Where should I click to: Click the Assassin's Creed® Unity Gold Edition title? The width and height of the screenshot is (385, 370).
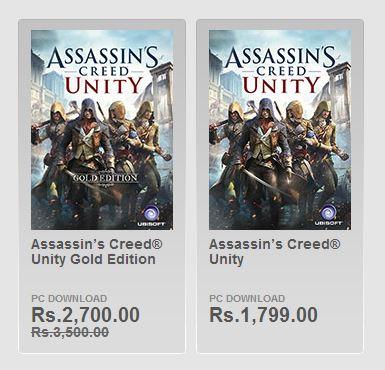click(x=97, y=252)
